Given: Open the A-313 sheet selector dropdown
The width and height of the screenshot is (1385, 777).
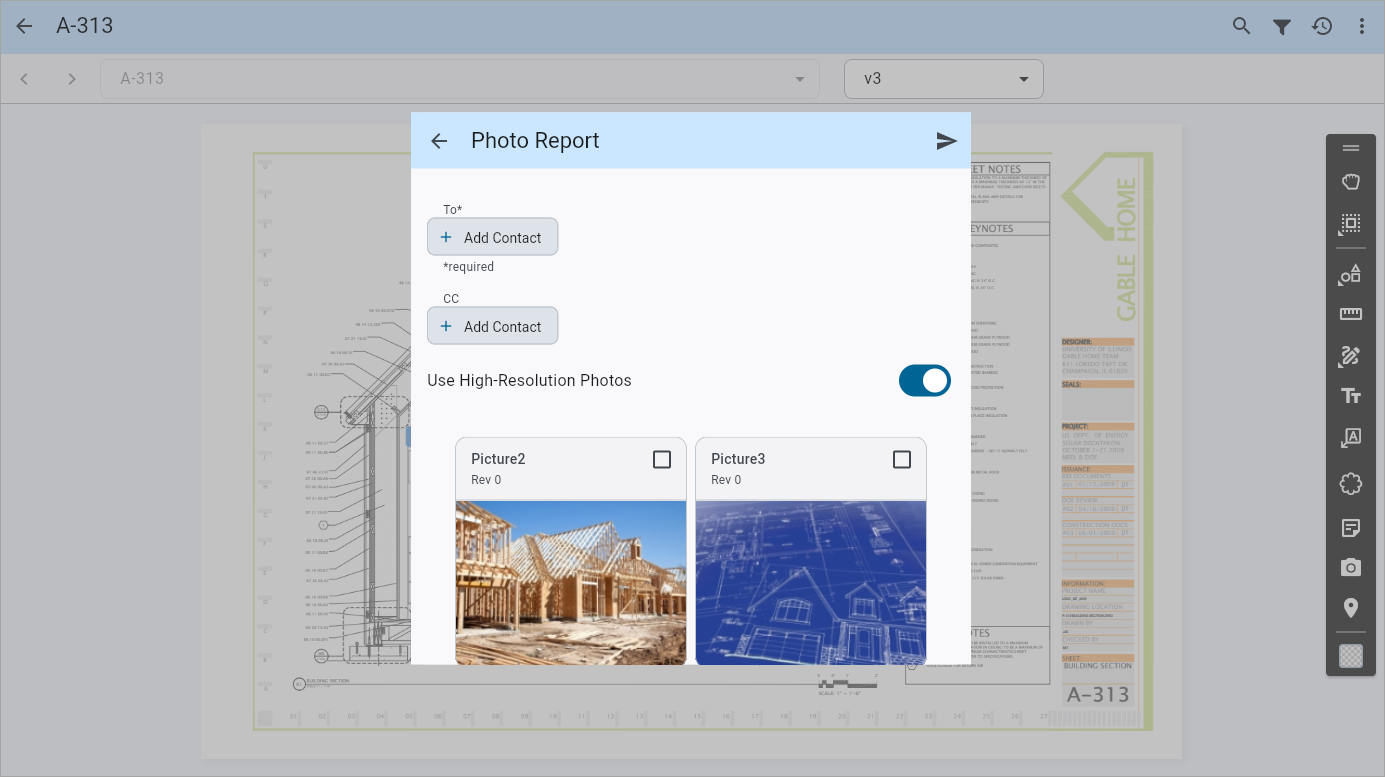Looking at the screenshot, I should (x=460, y=79).
